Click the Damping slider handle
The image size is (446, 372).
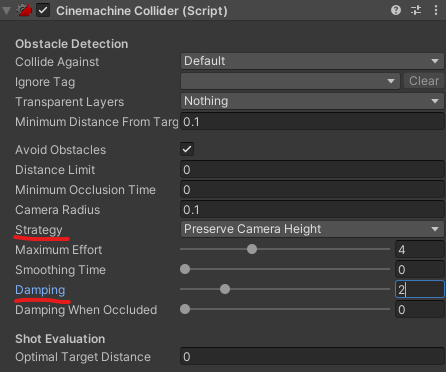225,289
